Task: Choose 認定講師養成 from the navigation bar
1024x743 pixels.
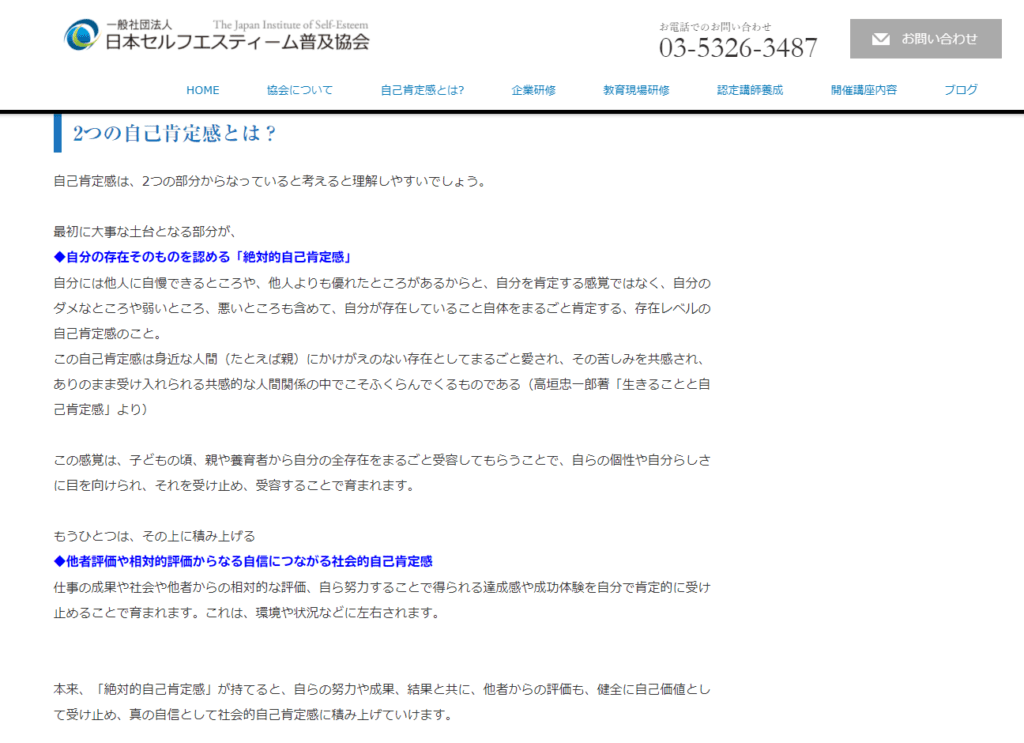Action: point(750,90)
